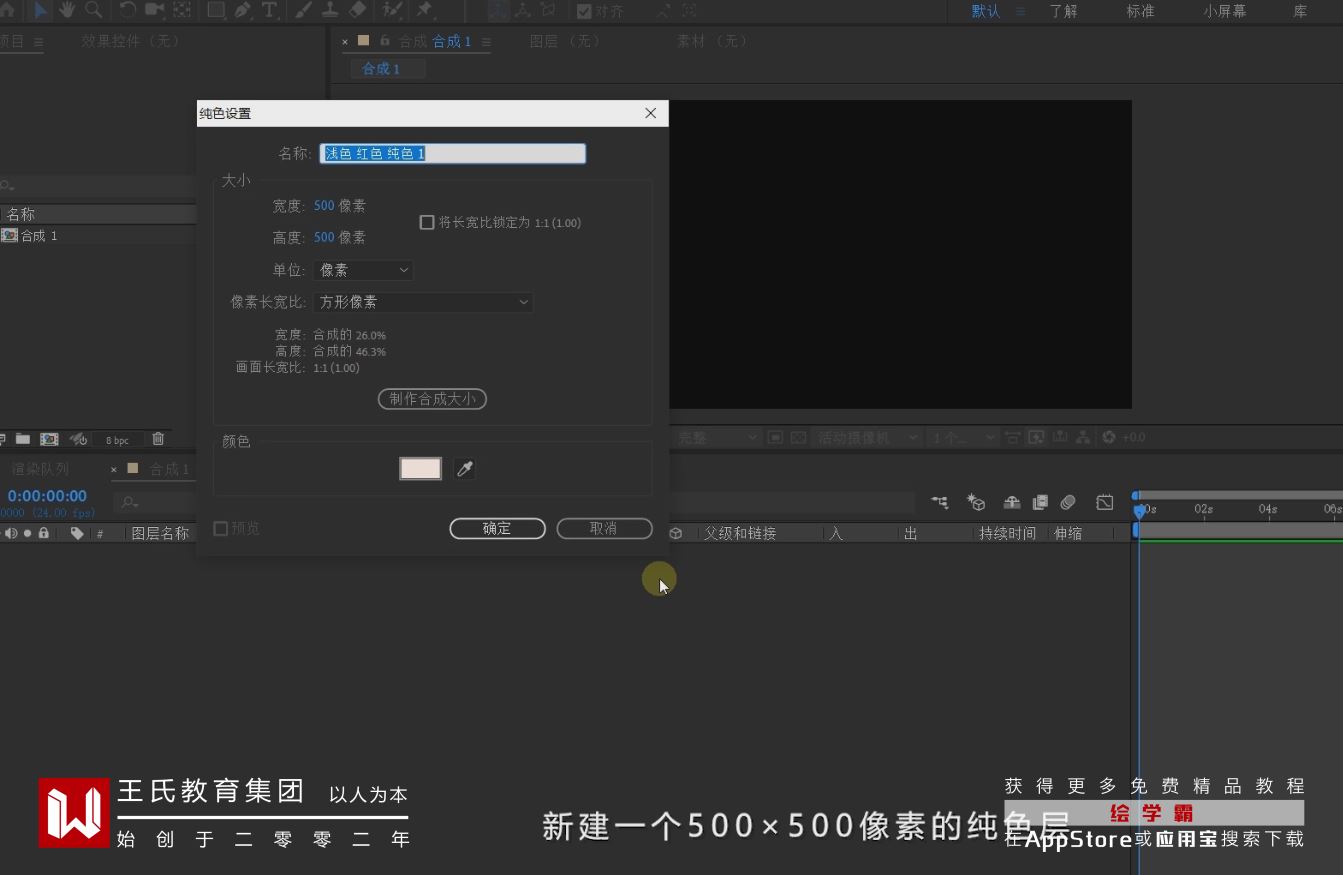Open the 像素长宽比 pixel aspect dropdown

[423, 302]
